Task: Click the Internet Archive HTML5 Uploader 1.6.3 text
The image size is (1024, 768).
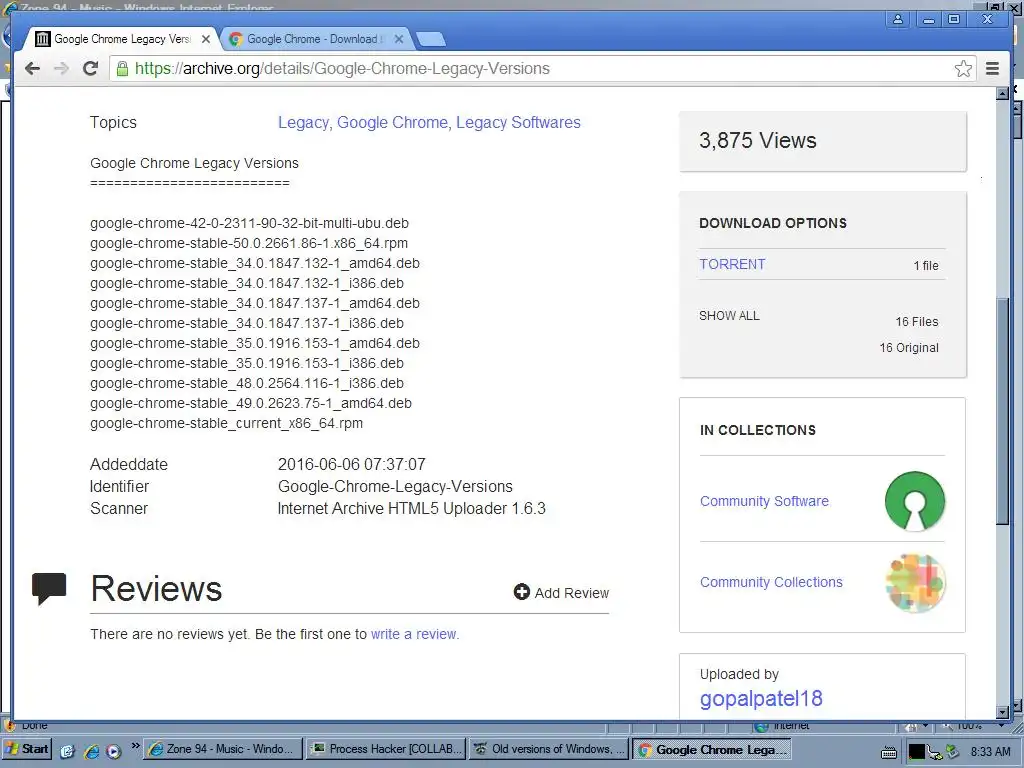Action: 411,509
